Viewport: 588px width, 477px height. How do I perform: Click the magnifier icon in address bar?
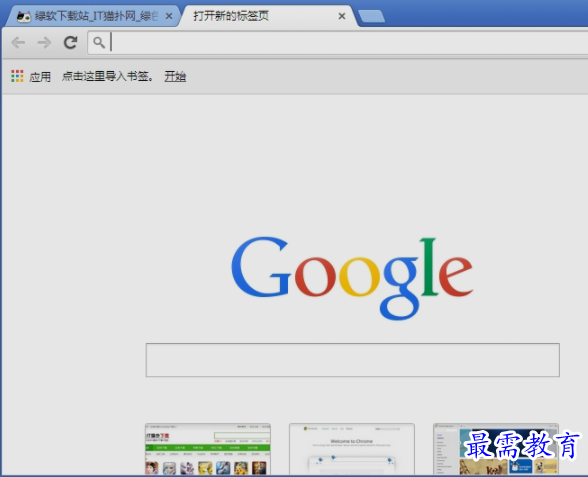click(99, 43)
